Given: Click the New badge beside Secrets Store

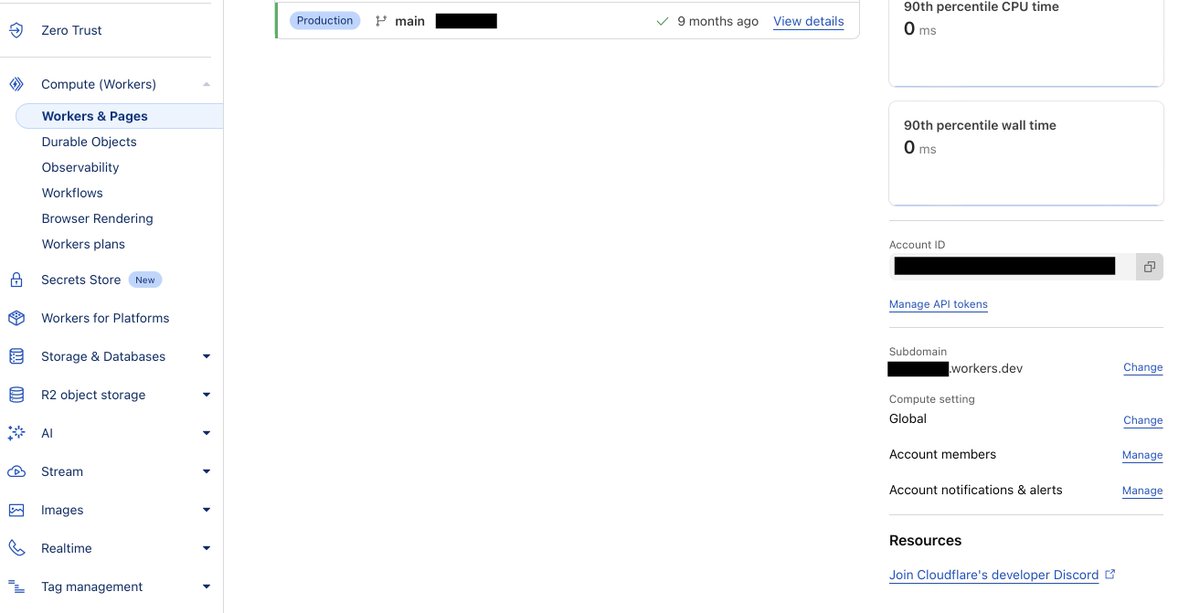Looking at the screenshot, I should [x=145, y=280].
